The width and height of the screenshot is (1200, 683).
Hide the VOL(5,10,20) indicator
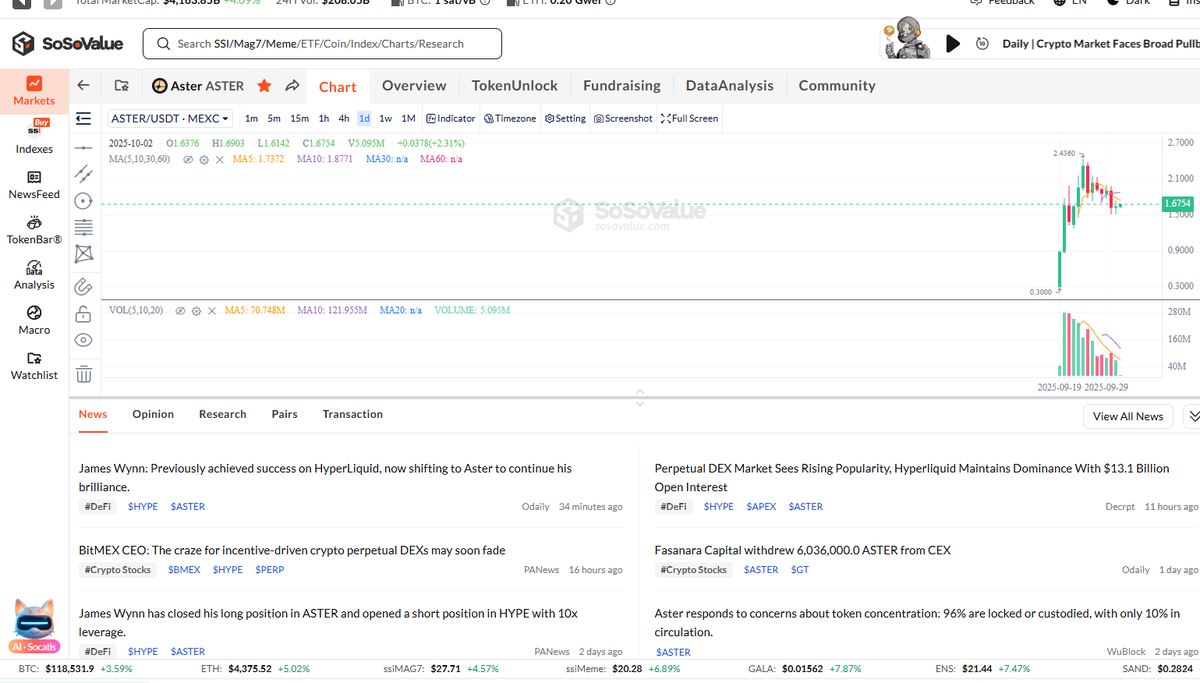pos(180,311)
